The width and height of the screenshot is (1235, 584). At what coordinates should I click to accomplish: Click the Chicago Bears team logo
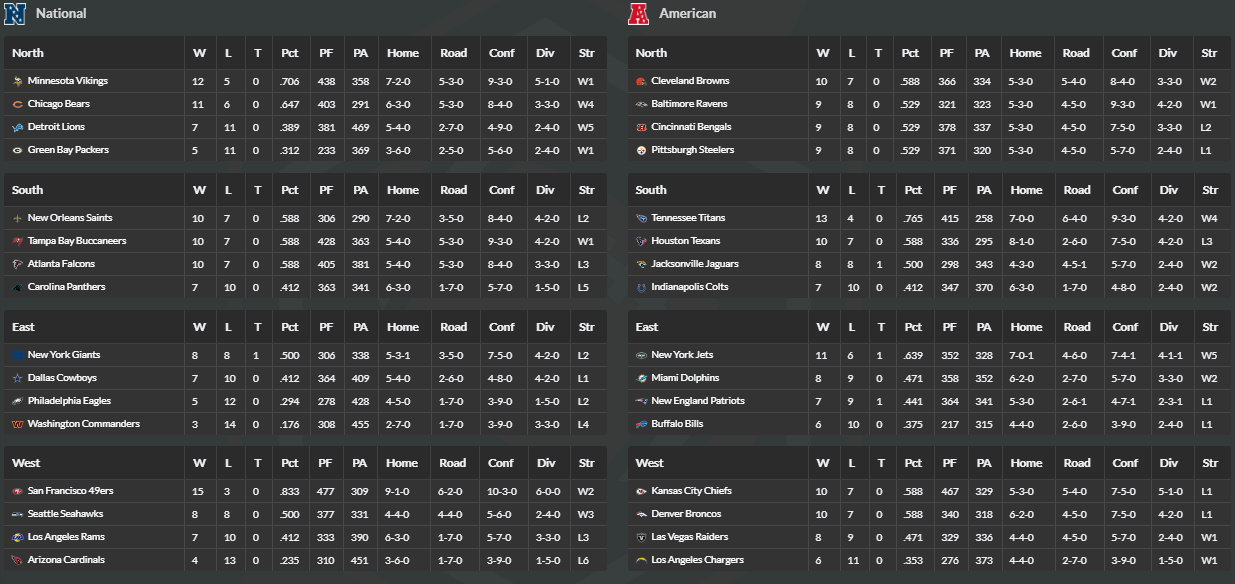coord(17,104)
